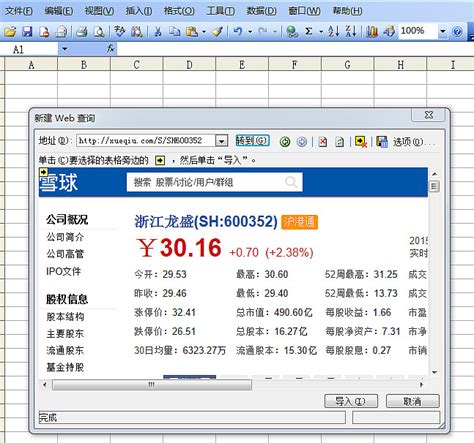
Task: Open the 公司简介 link
Action: (65, 237)
